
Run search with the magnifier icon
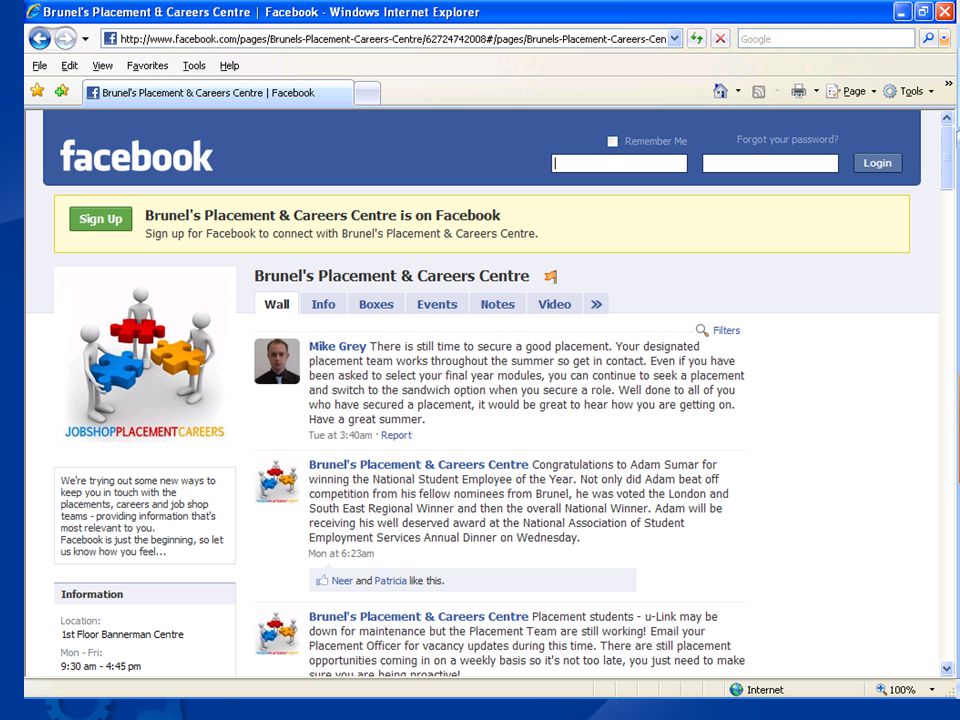(x=928, y=39)
